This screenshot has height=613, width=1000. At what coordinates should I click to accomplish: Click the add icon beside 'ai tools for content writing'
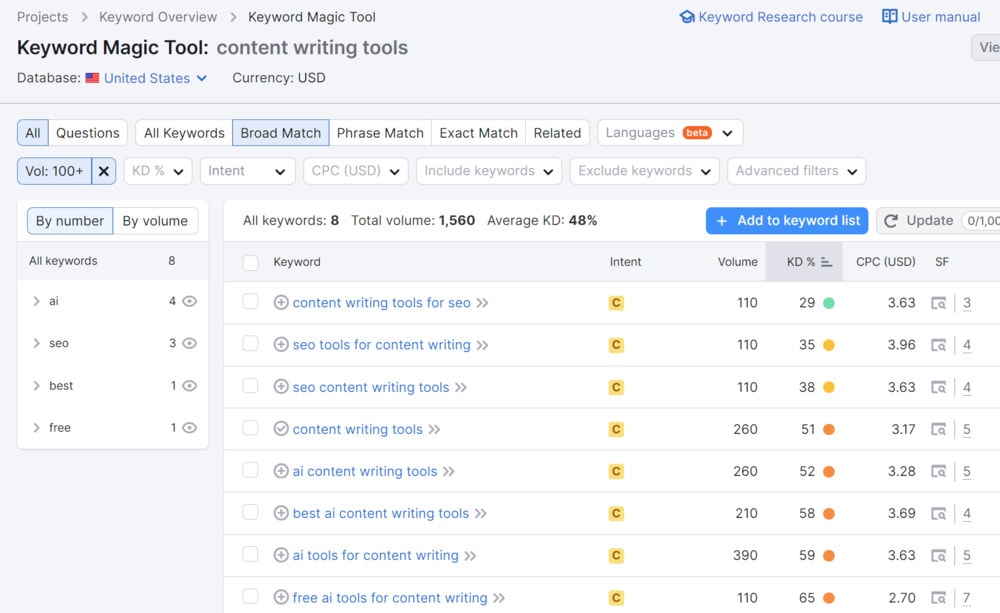(x=281, y=555)
